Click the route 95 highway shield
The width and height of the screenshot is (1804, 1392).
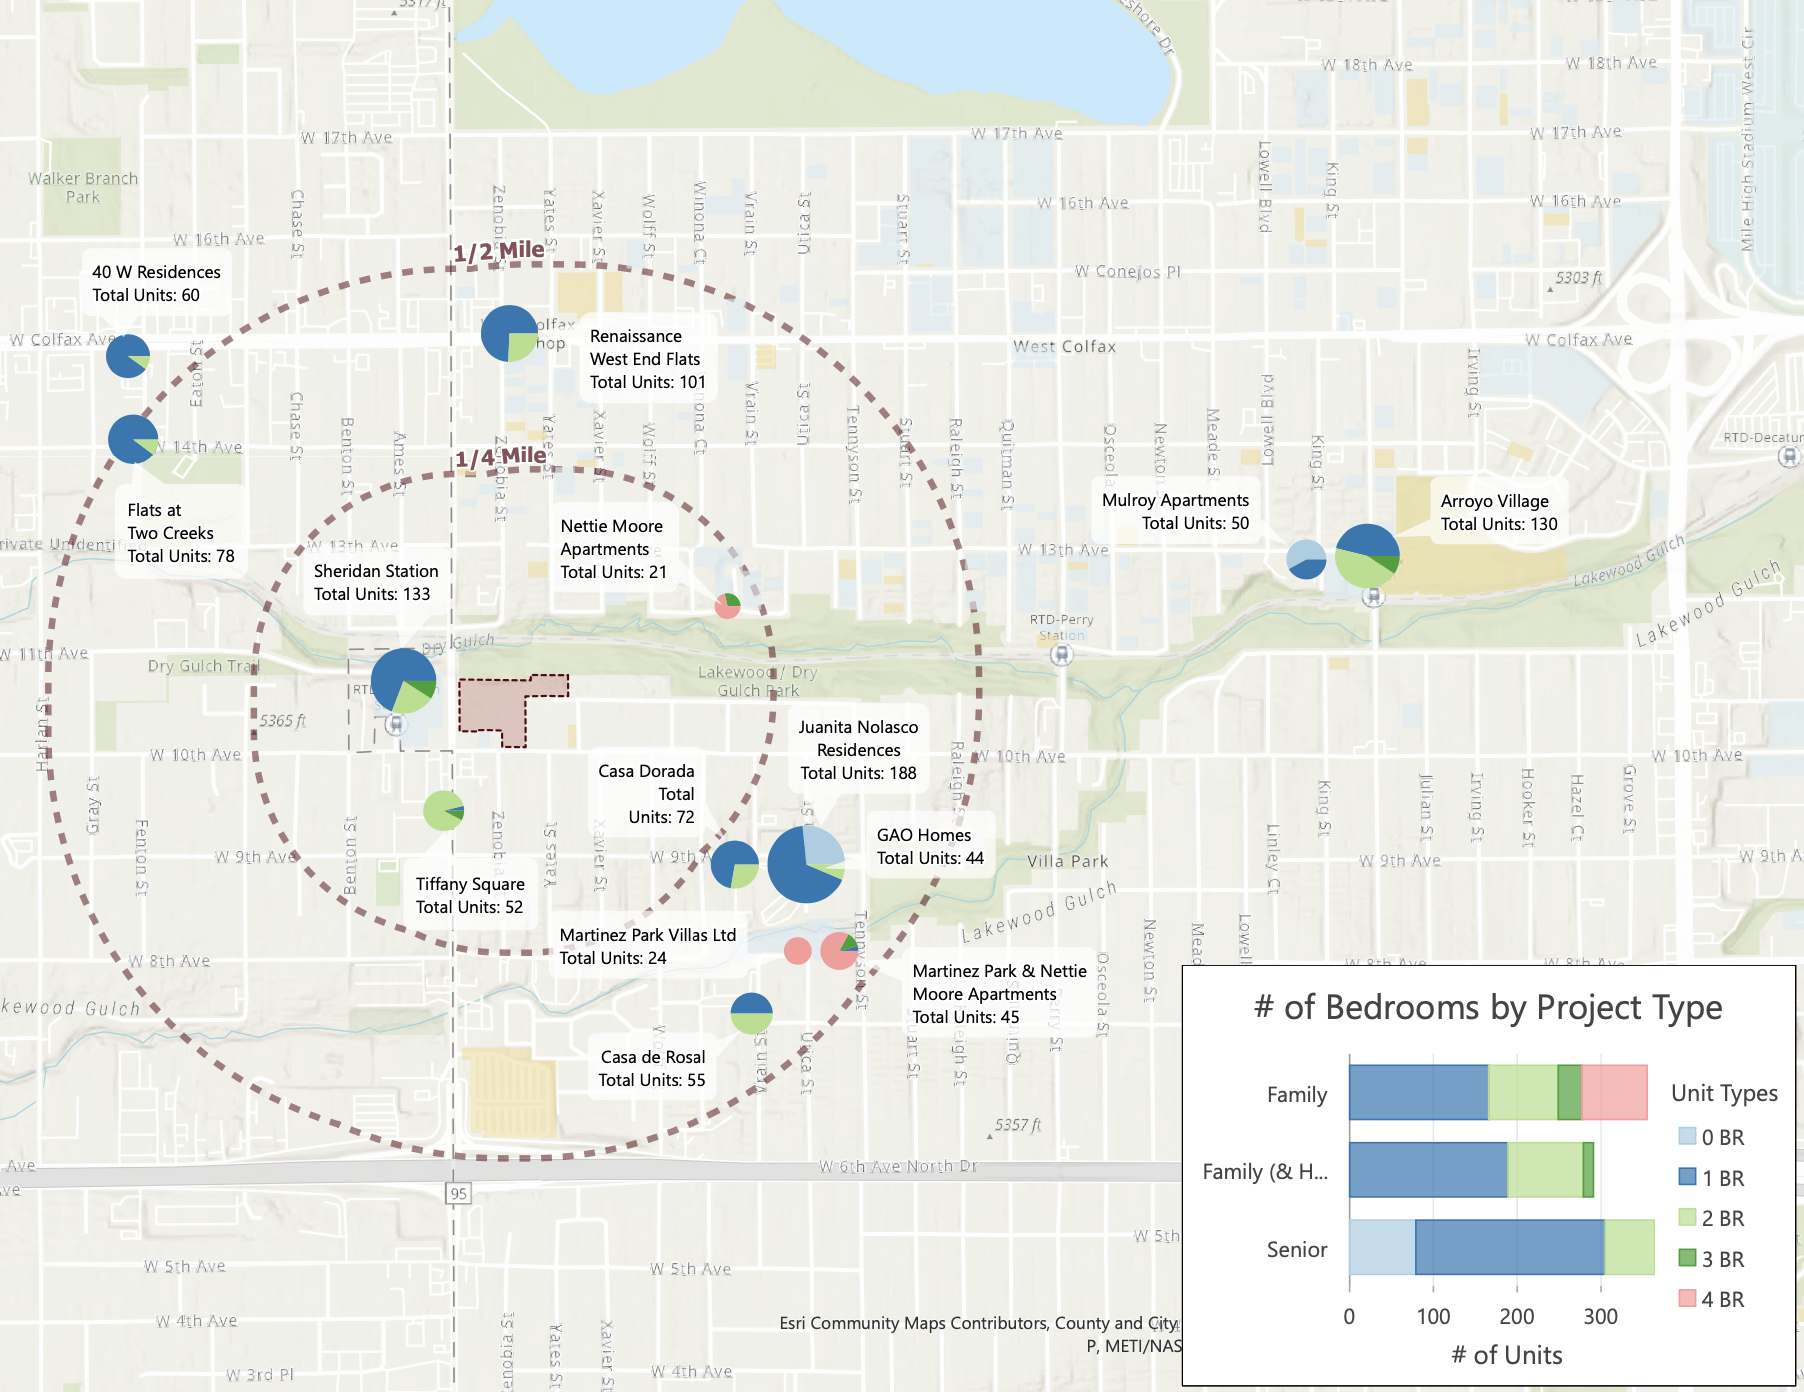pyautogui.click(x=458, y=1193)
